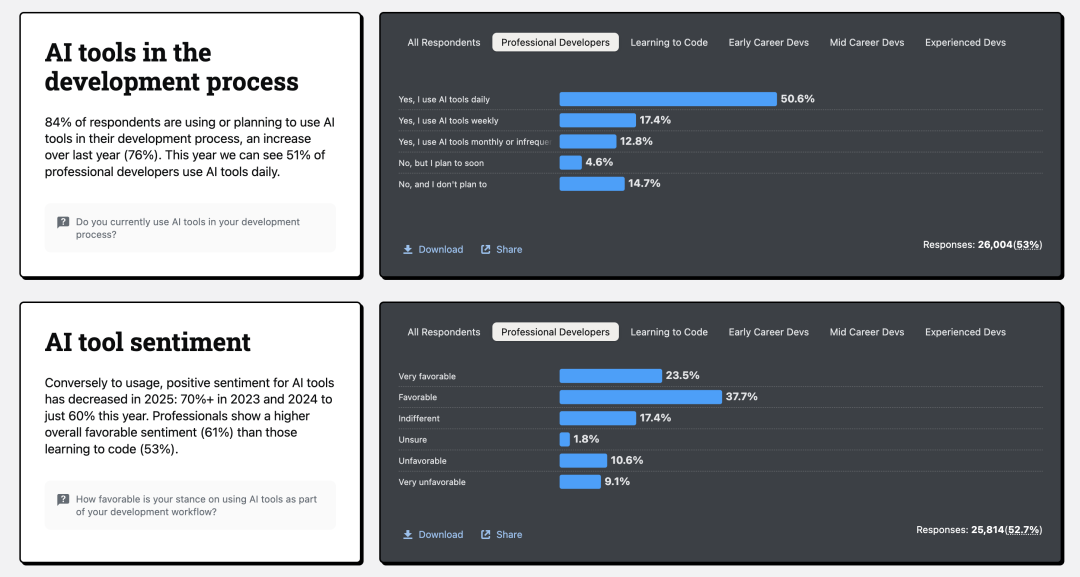This screenshot has width=1080, height=577.
Task: Click the share icon in AI tools chart
Action: [x=486, y=249]
